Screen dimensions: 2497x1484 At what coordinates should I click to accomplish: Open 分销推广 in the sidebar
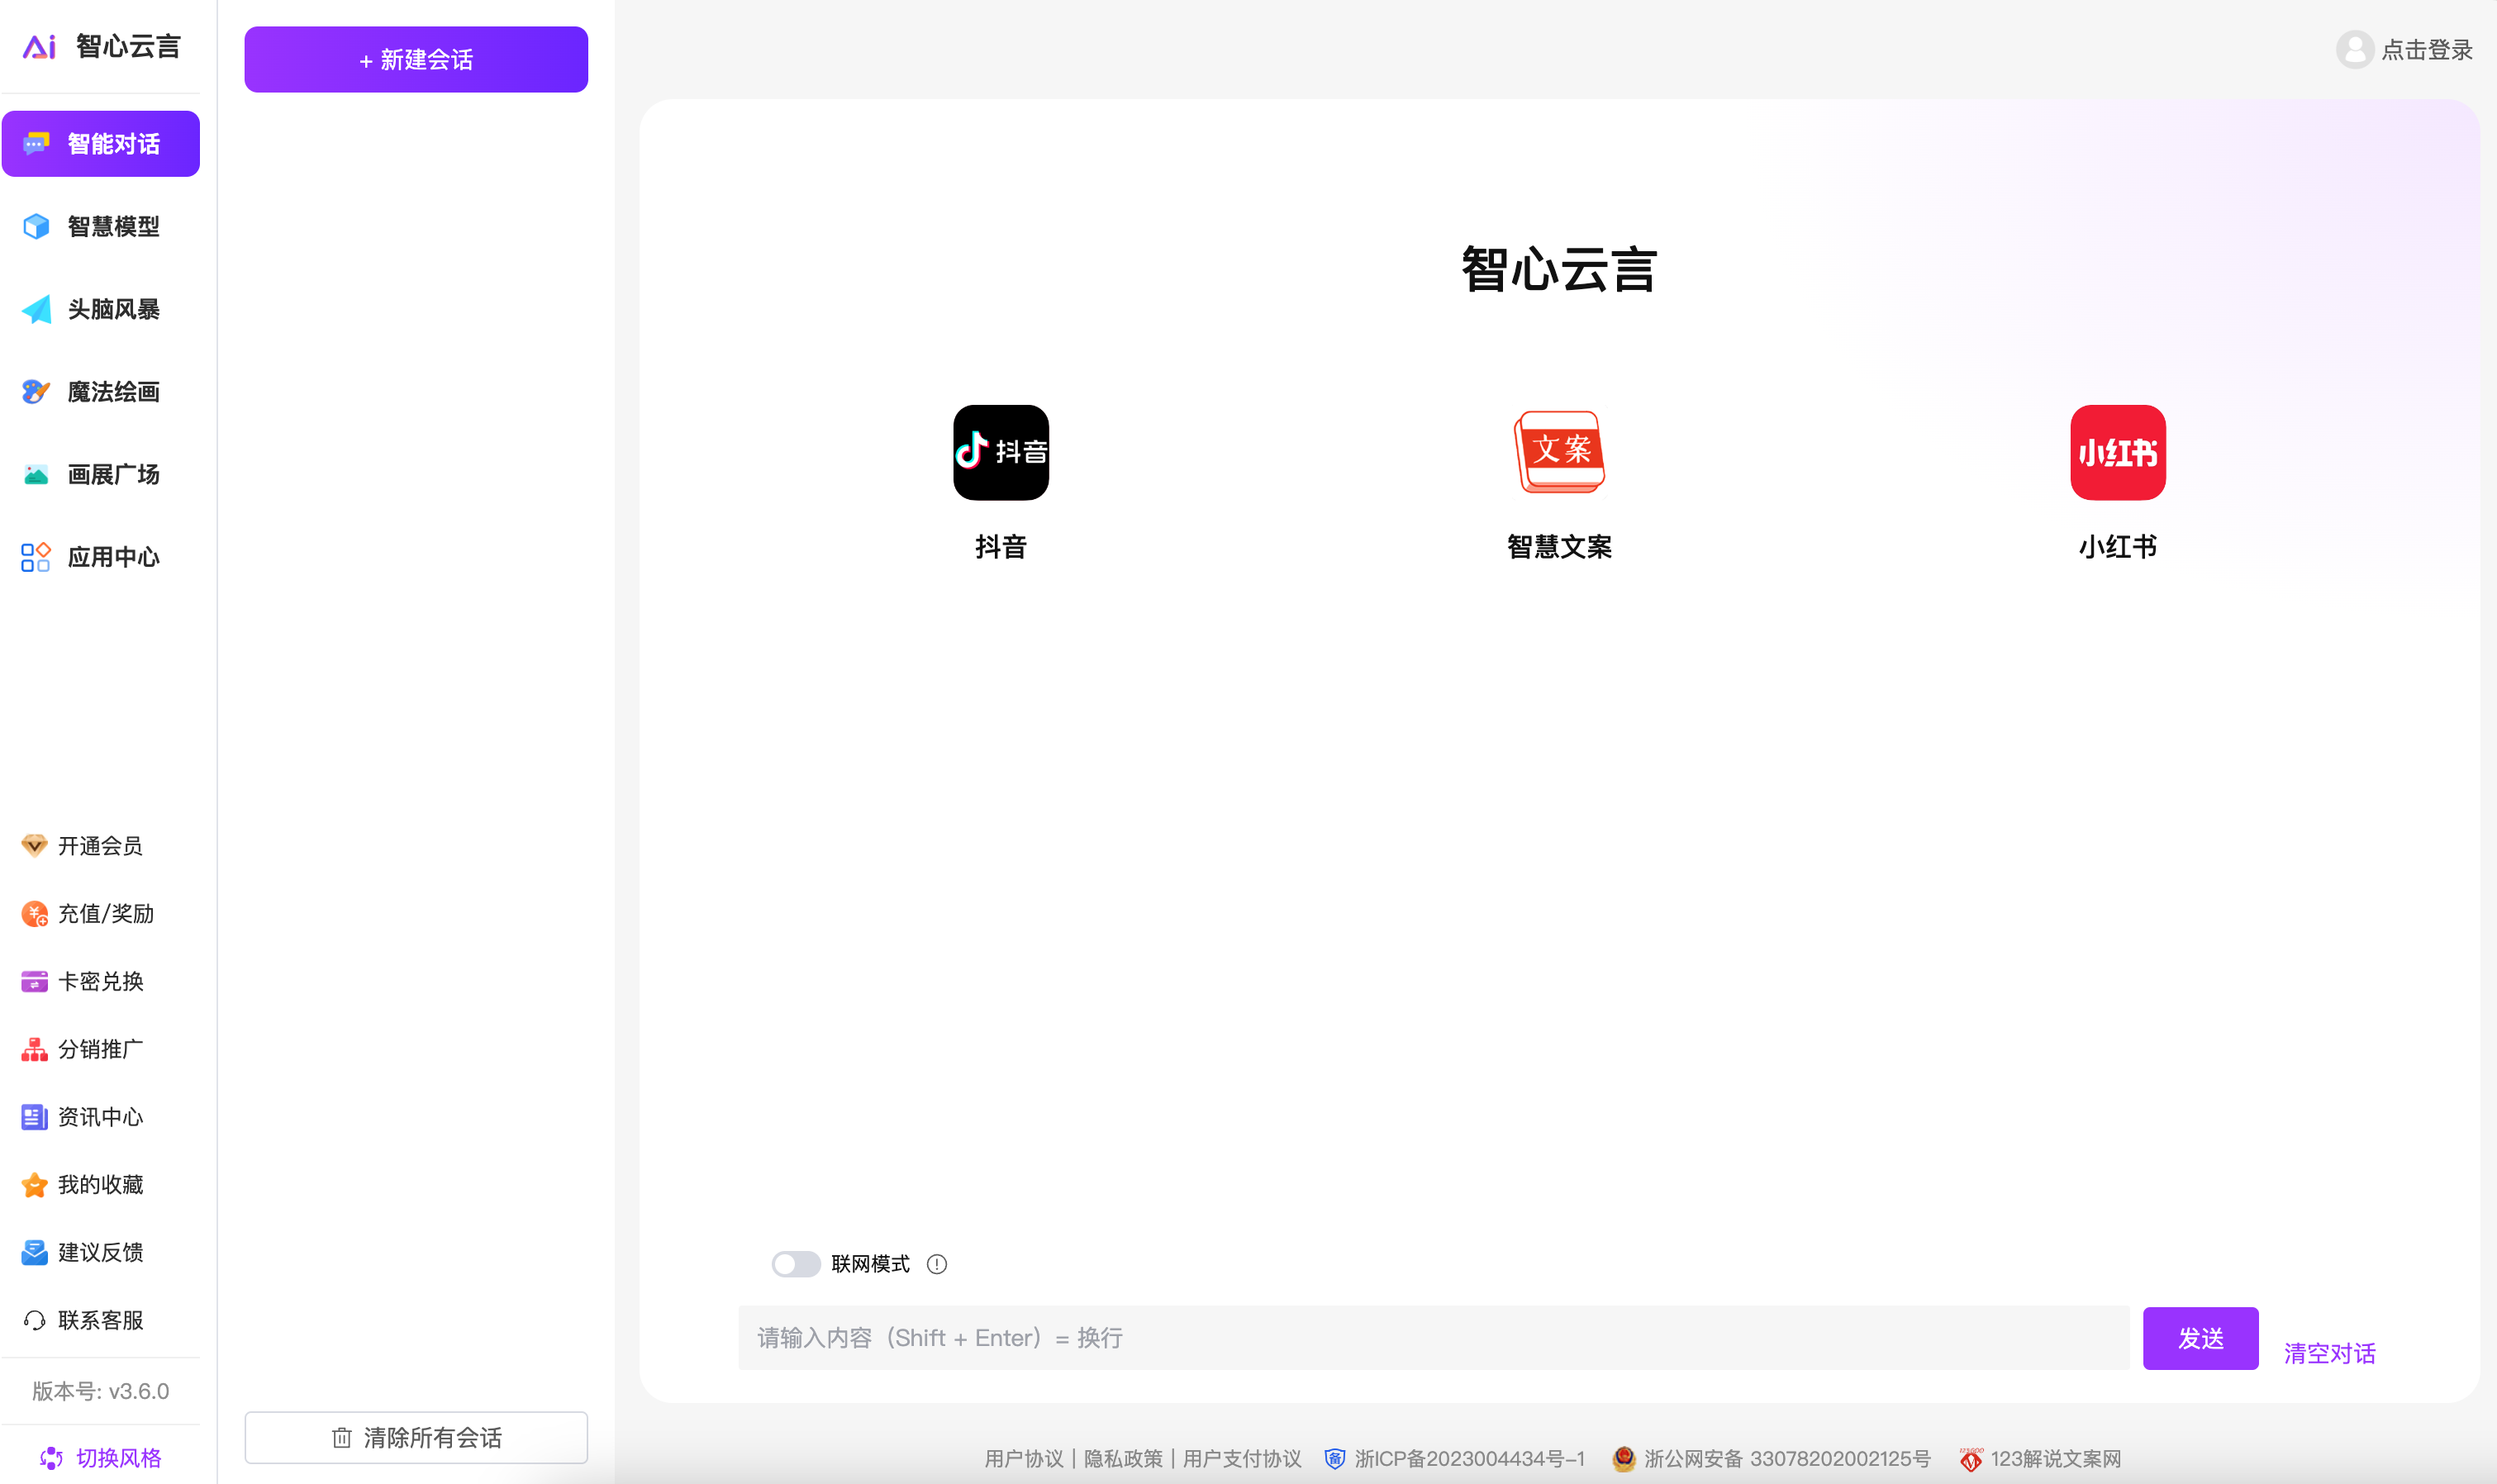(101, 1049)
